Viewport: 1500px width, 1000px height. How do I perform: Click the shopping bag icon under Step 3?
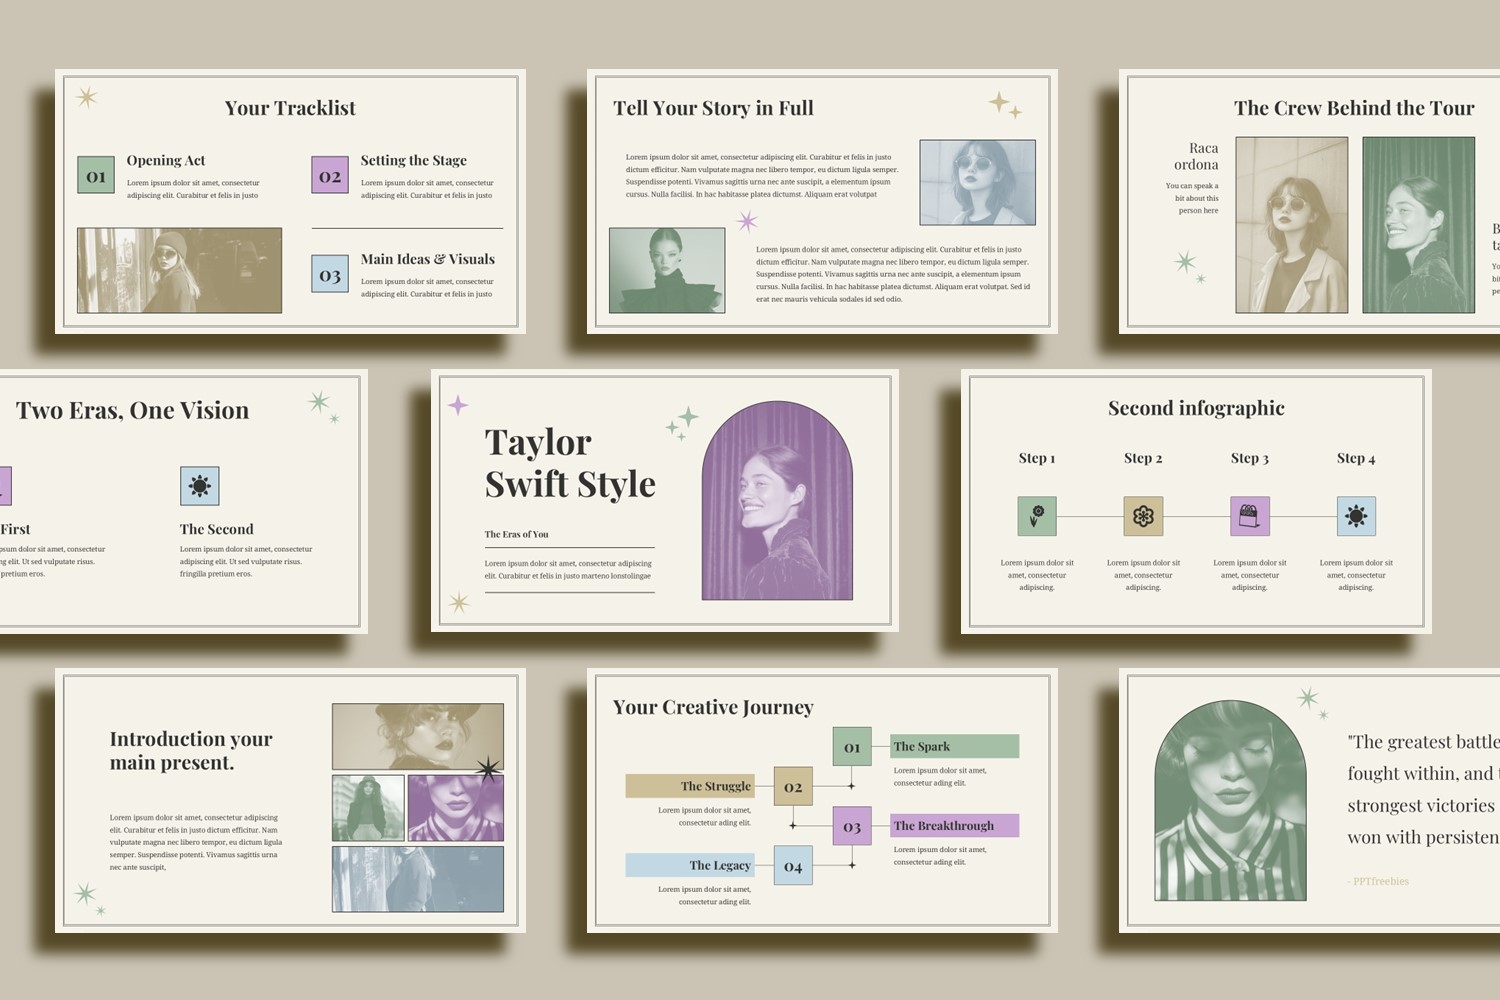tap(1250, 516)
